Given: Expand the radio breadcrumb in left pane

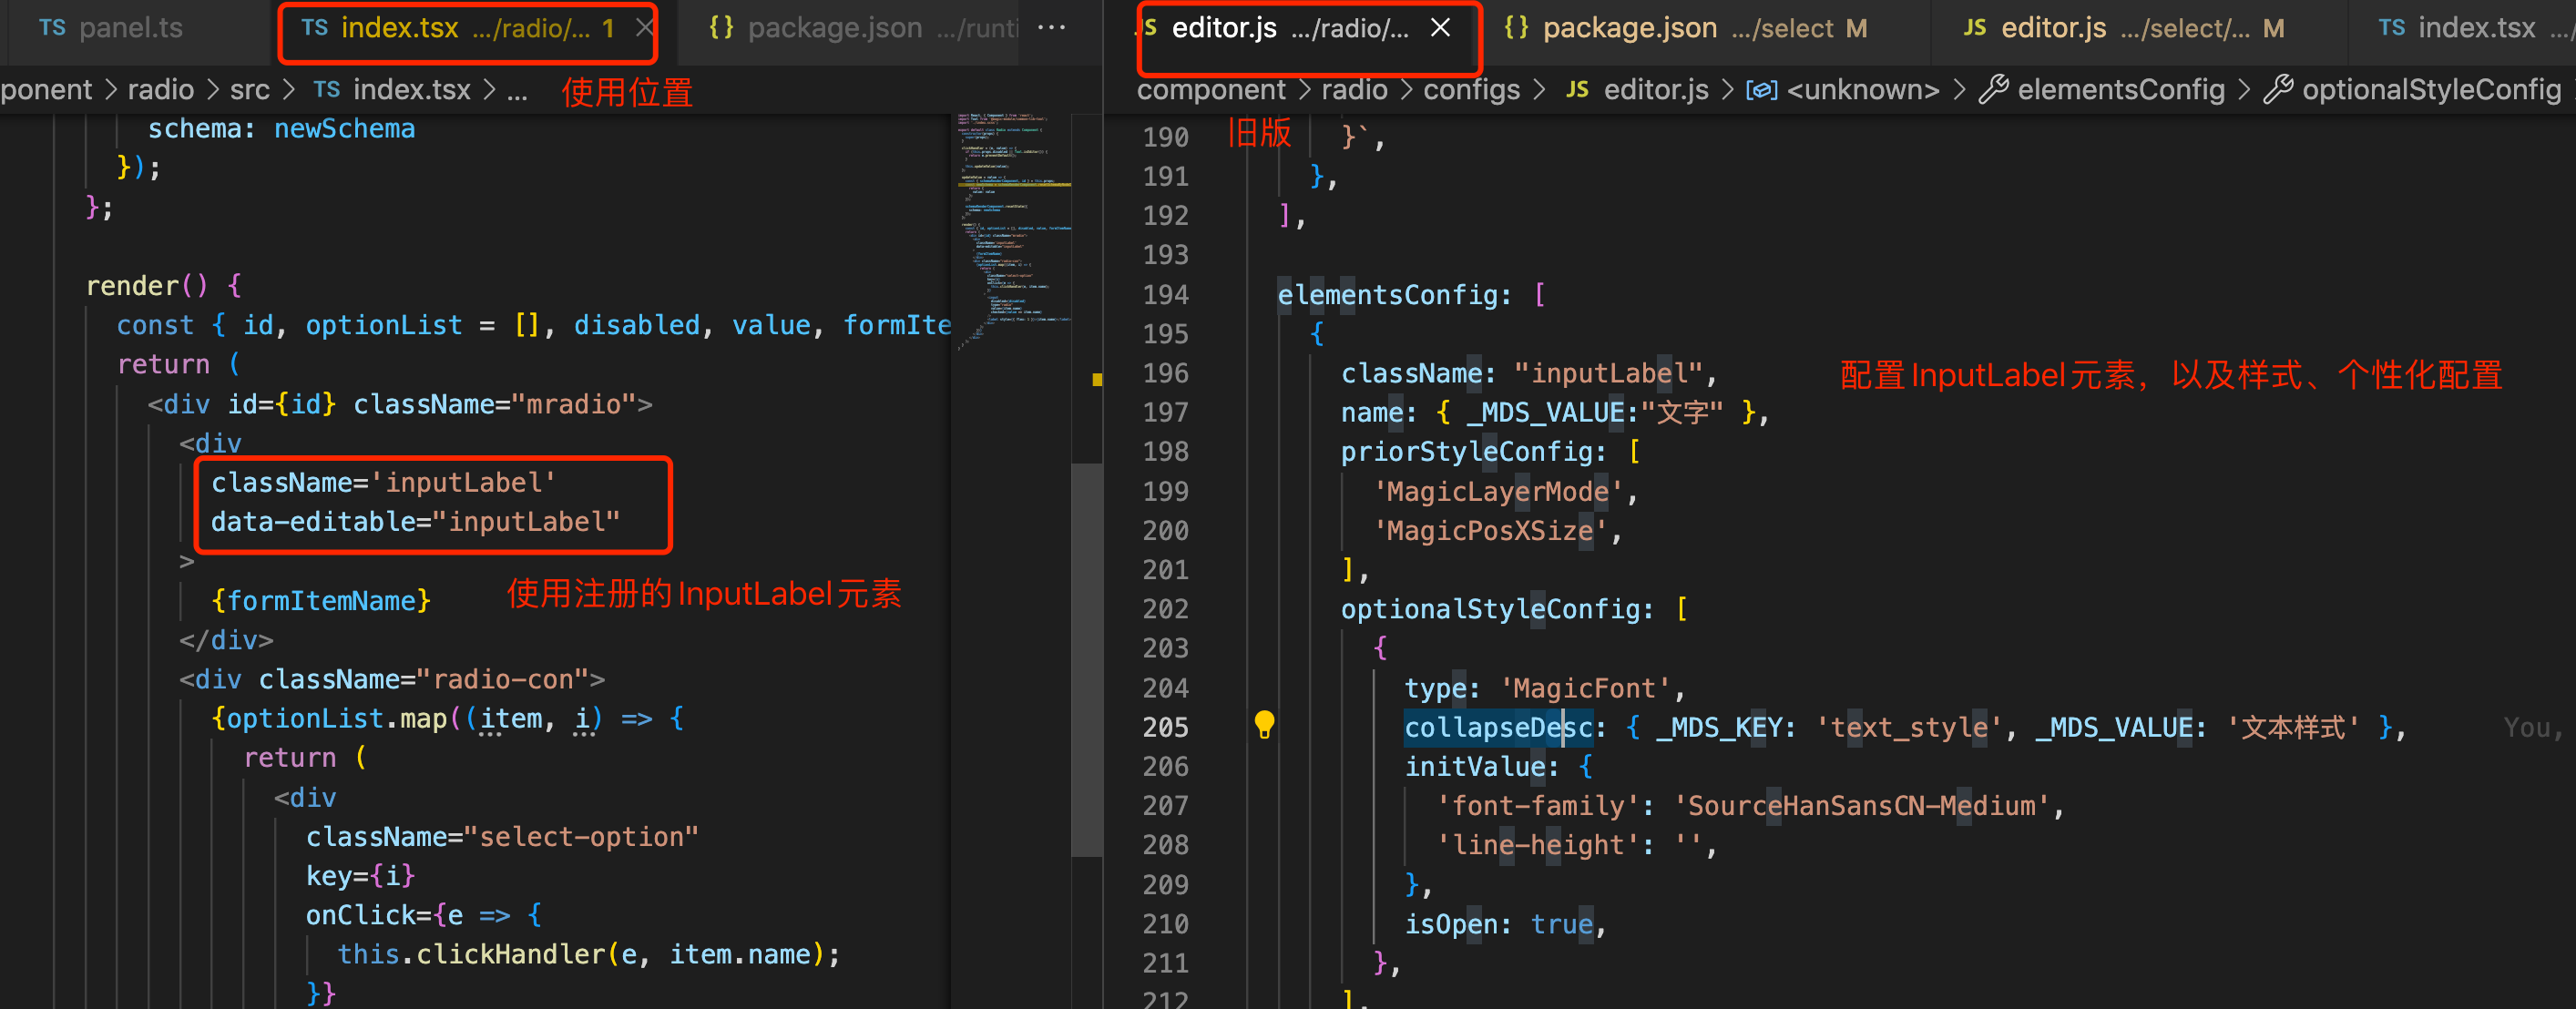Looking at the screenshot, I should pos(160,90).
